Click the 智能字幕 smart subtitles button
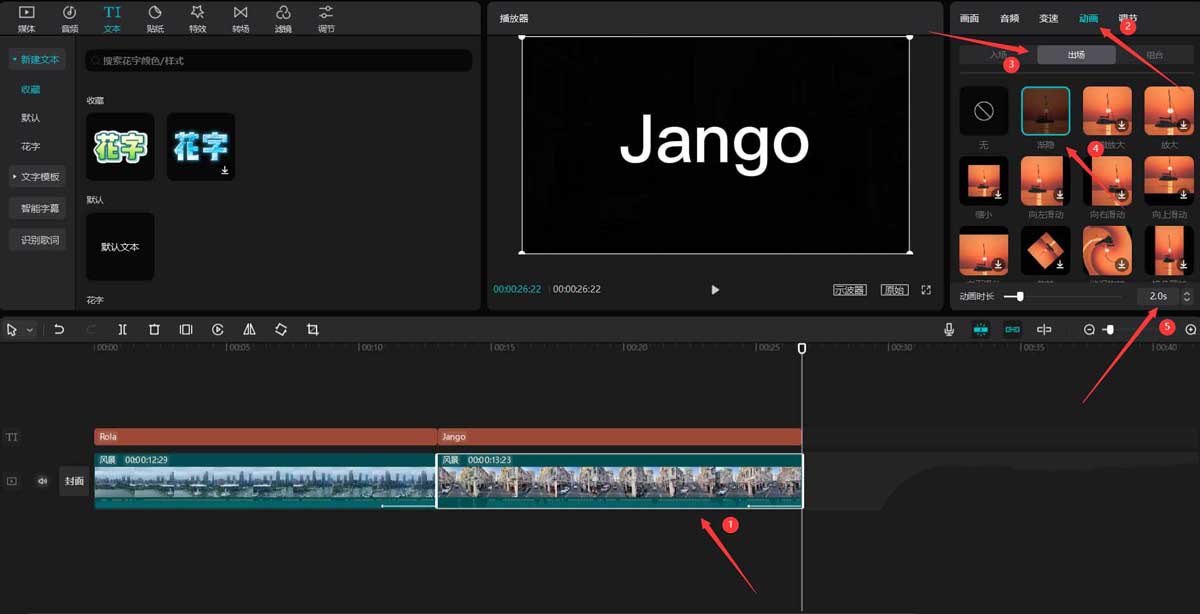The width and height of the screenshot is (1200, 614). (x=40, y=209)
